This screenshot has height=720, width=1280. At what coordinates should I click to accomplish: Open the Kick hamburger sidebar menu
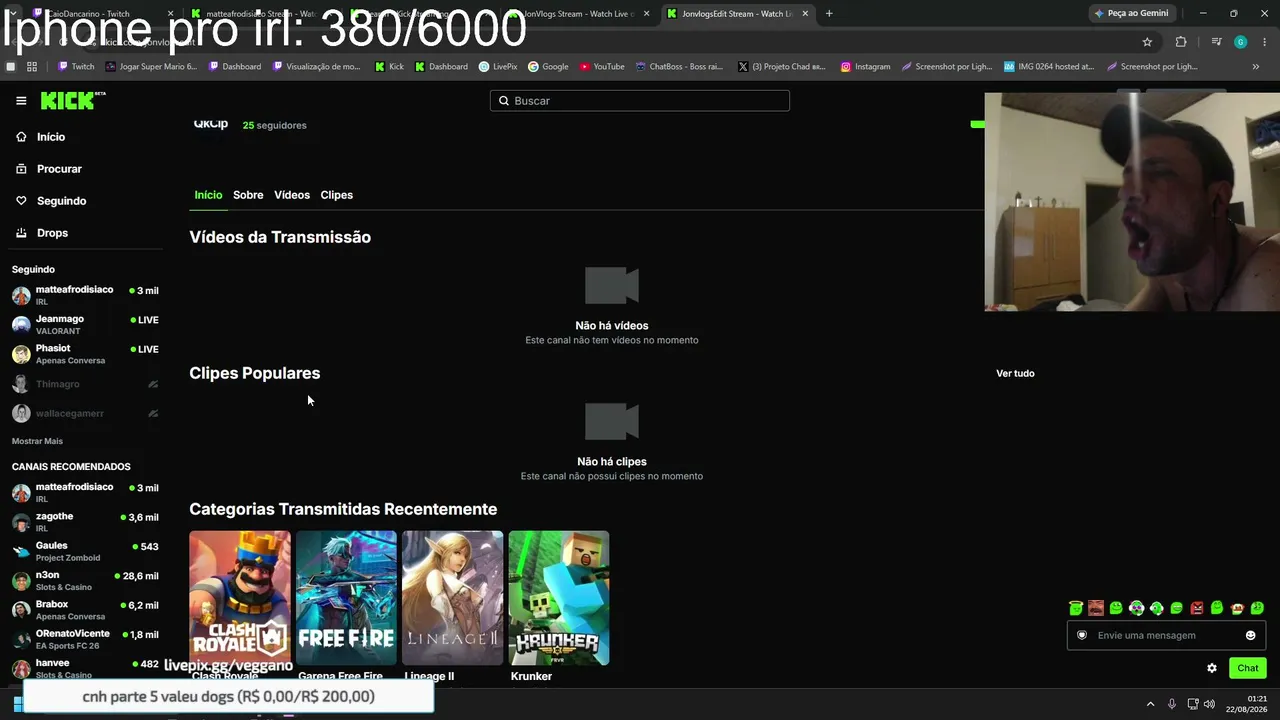pos(21,101)
